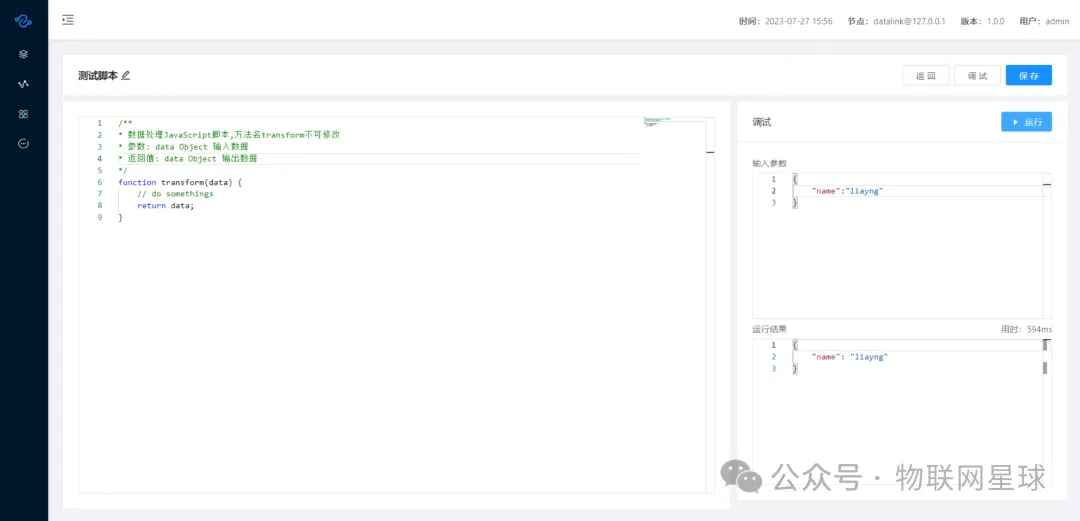Viewport: 1080px width, 521px height.
Task: Click the 调试 button
Action: (977, 76)
